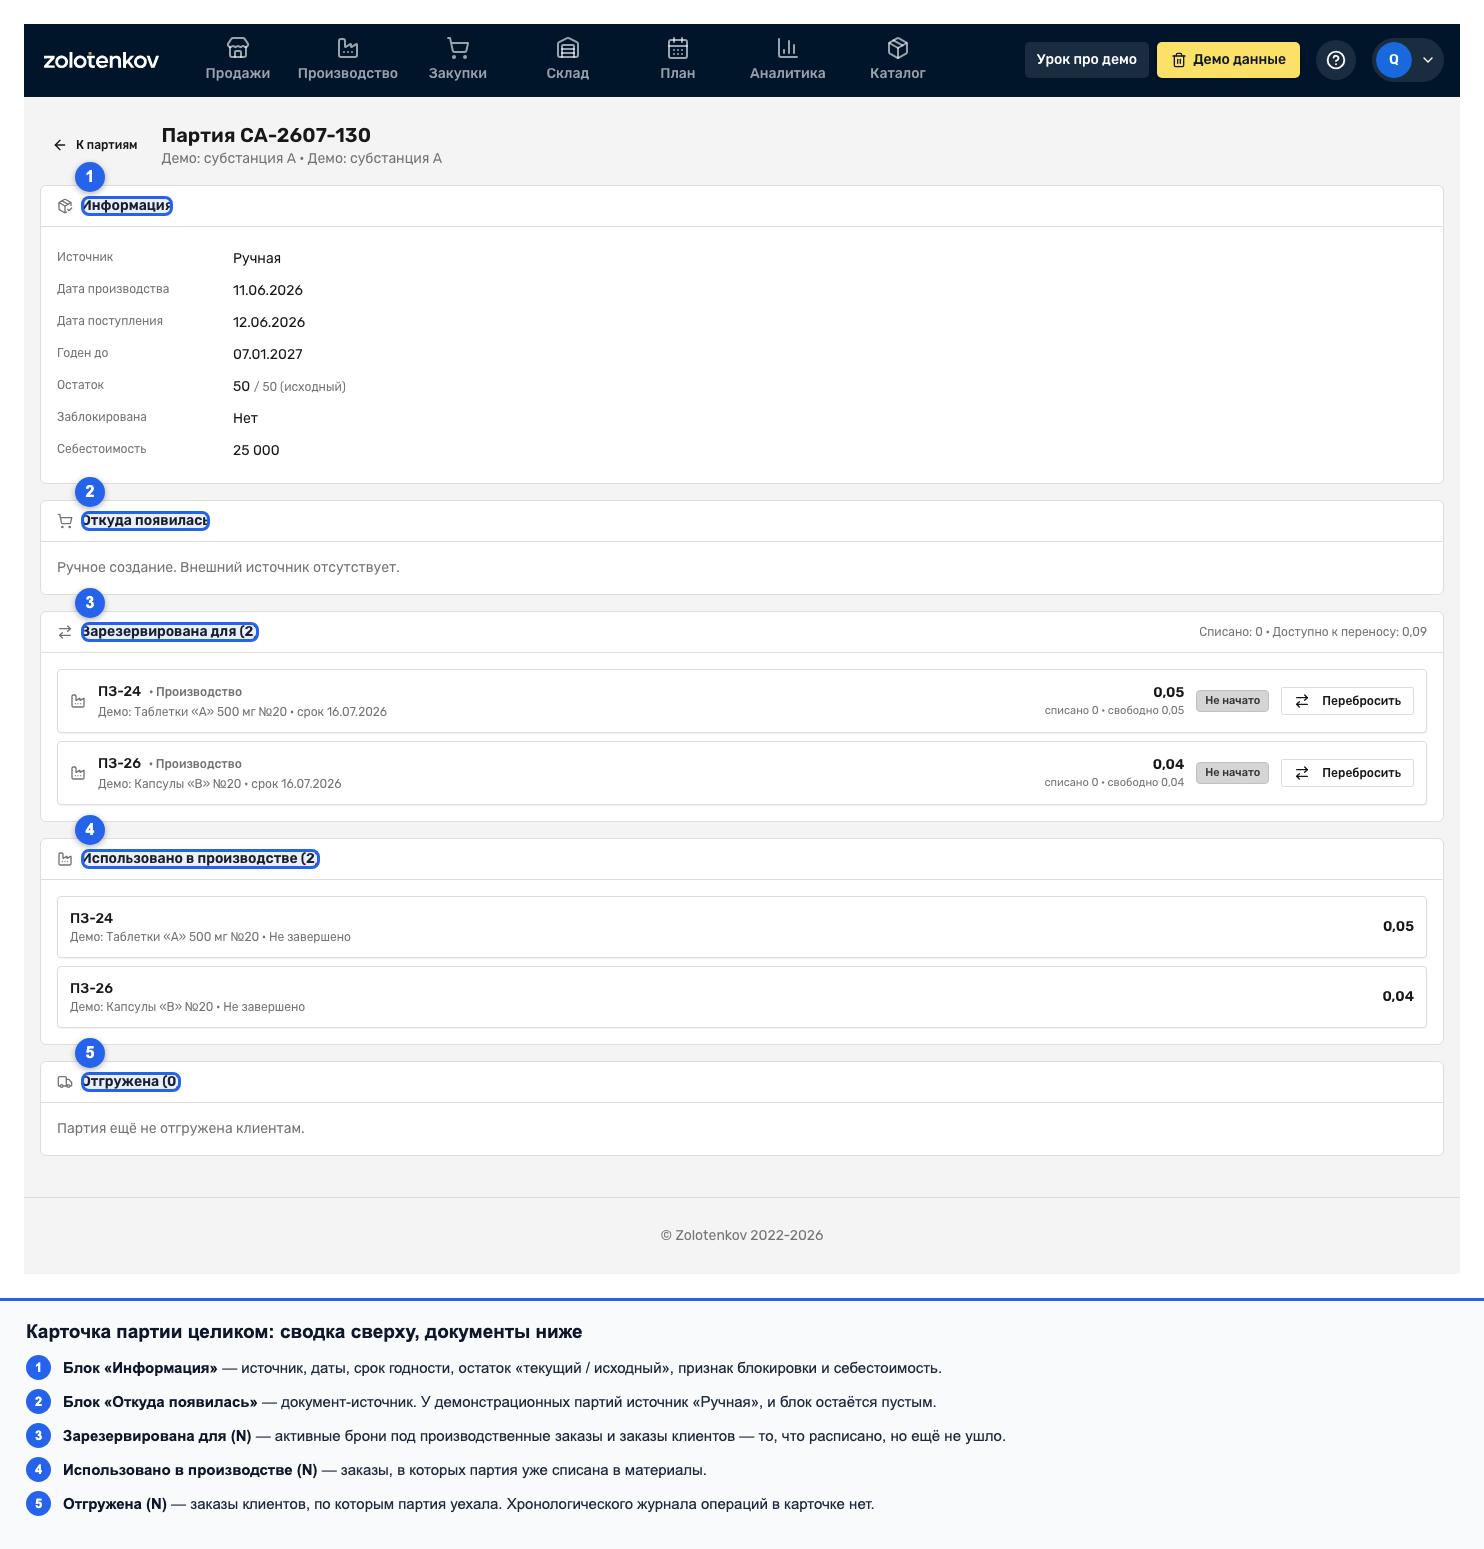This screenshot has width=1484, height=1549.
Task: Click the Урок про демо button
Action: pos(1087,60)
